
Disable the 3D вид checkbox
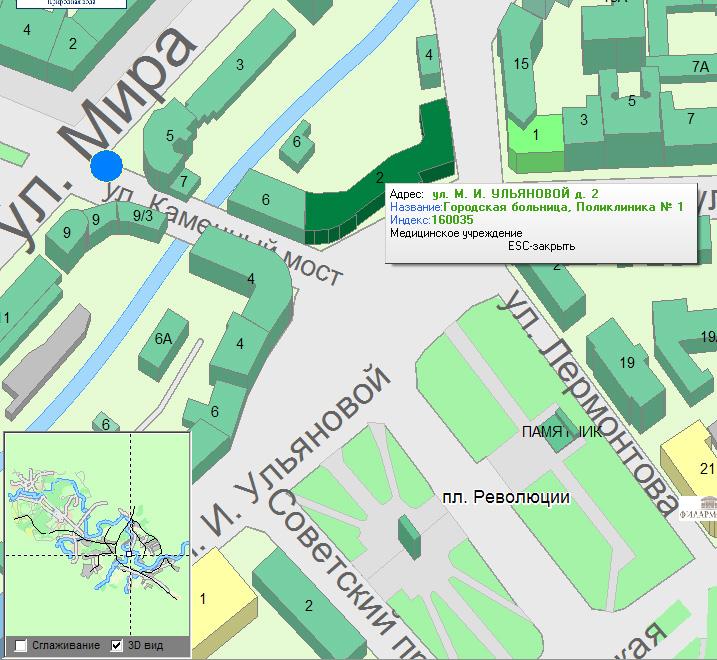pyautogui.click(x=116, y=645)
